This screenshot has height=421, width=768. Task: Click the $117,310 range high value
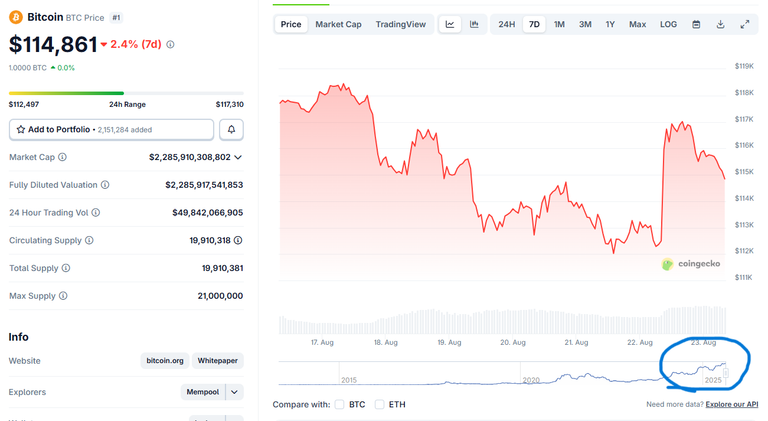(x=230, y=104)
